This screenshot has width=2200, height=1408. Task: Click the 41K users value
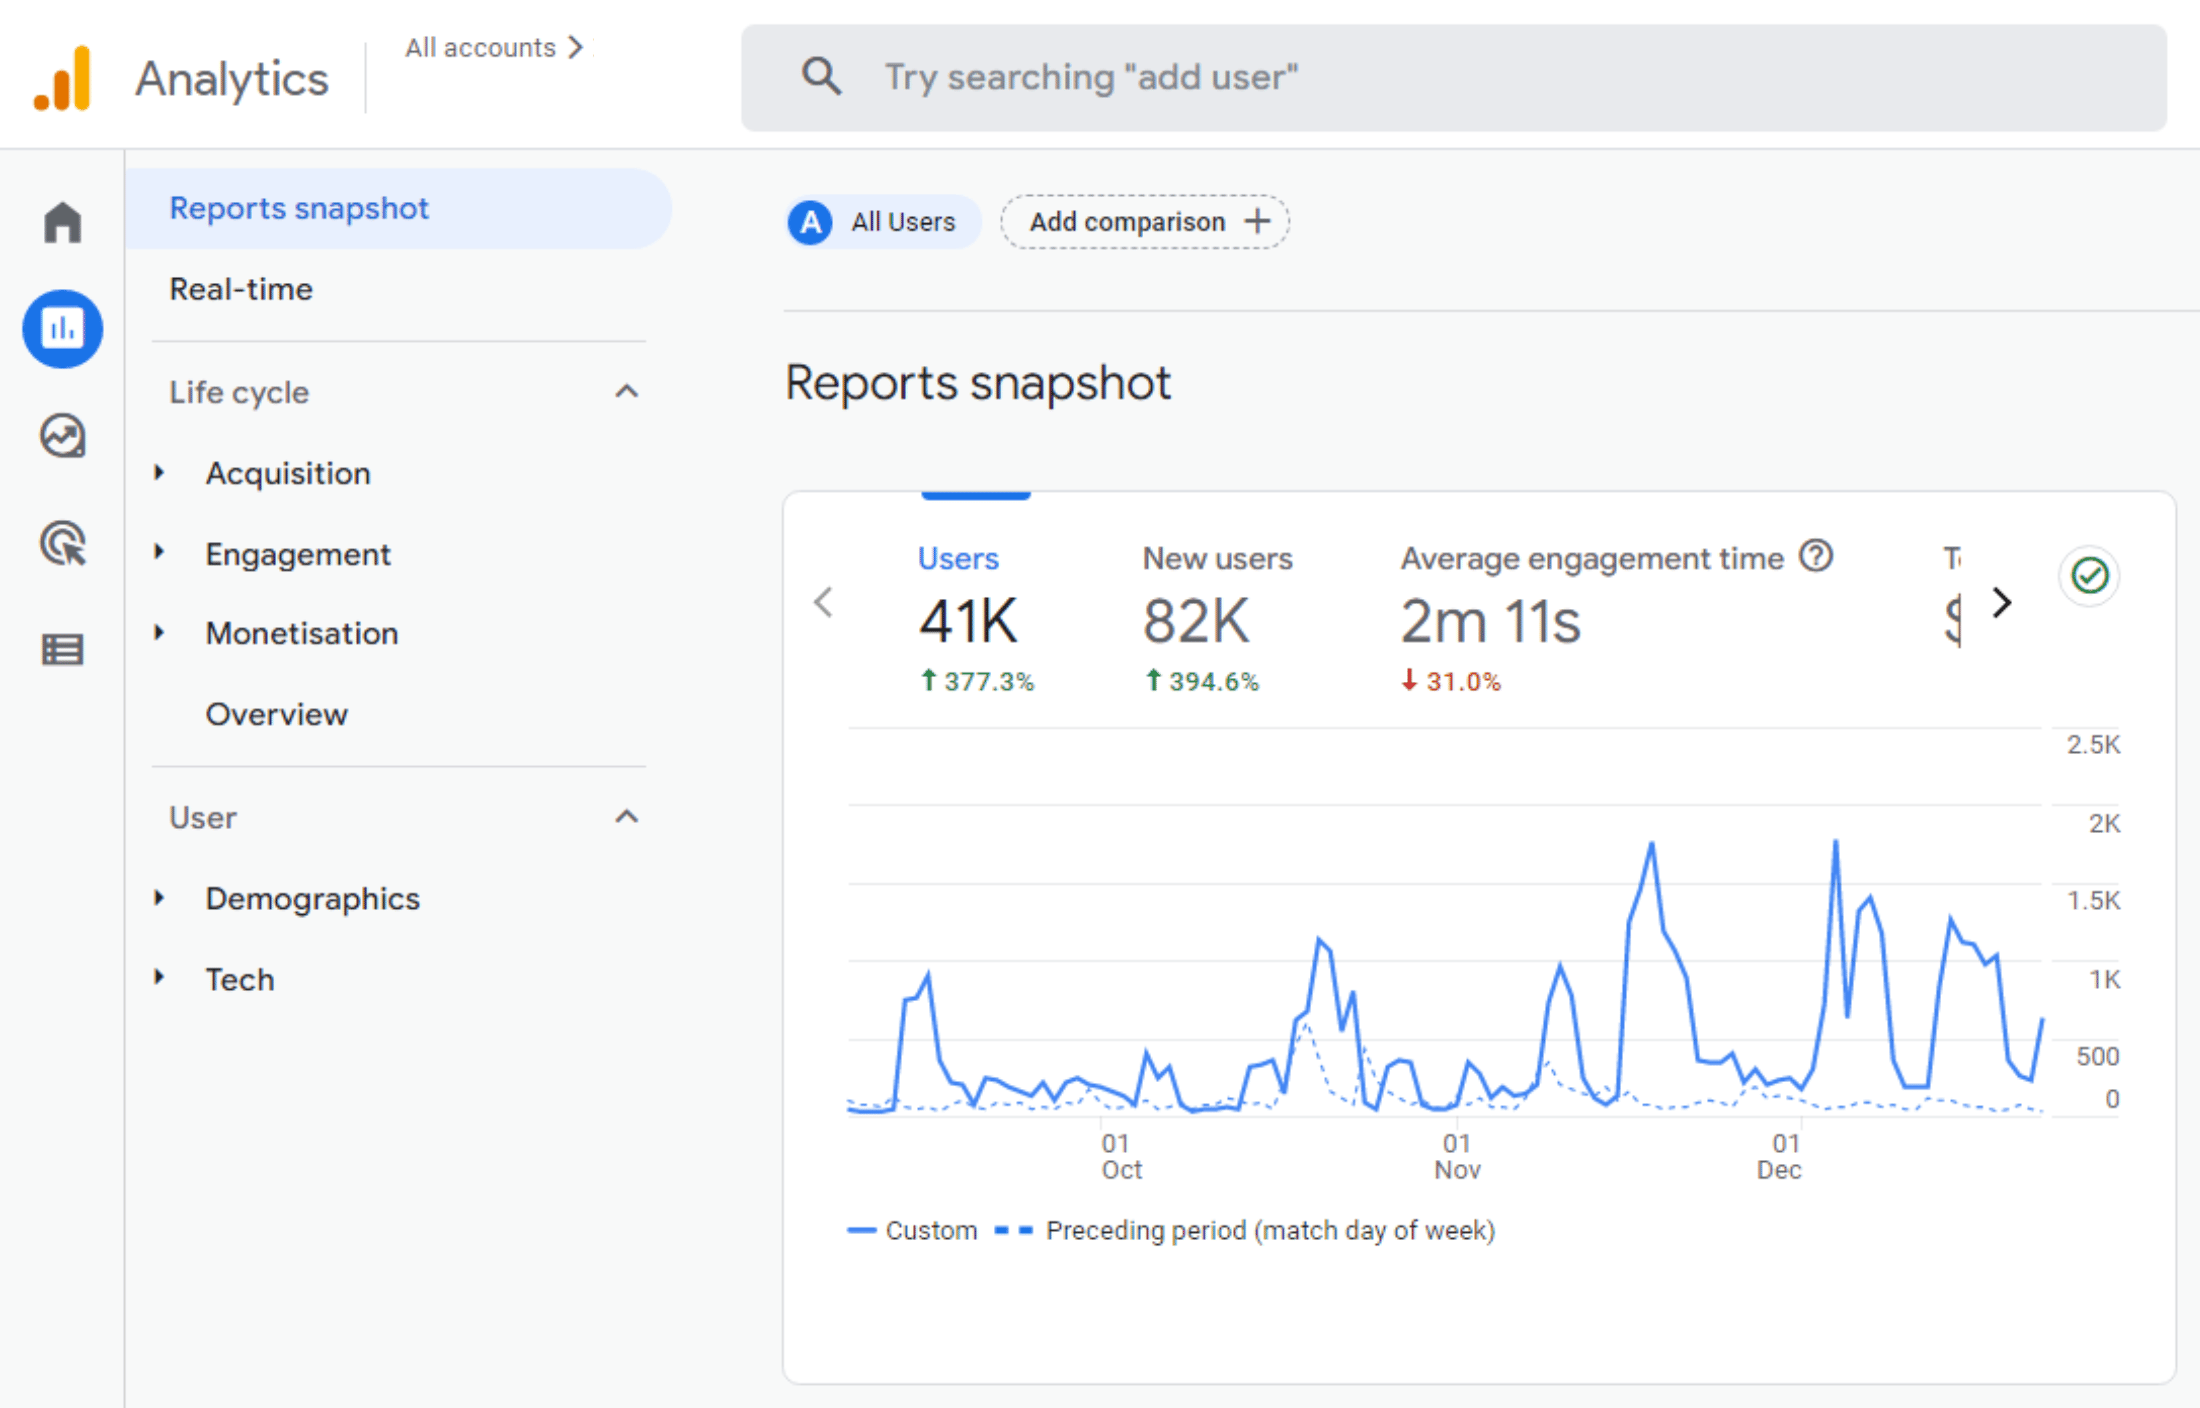[968, 621]
